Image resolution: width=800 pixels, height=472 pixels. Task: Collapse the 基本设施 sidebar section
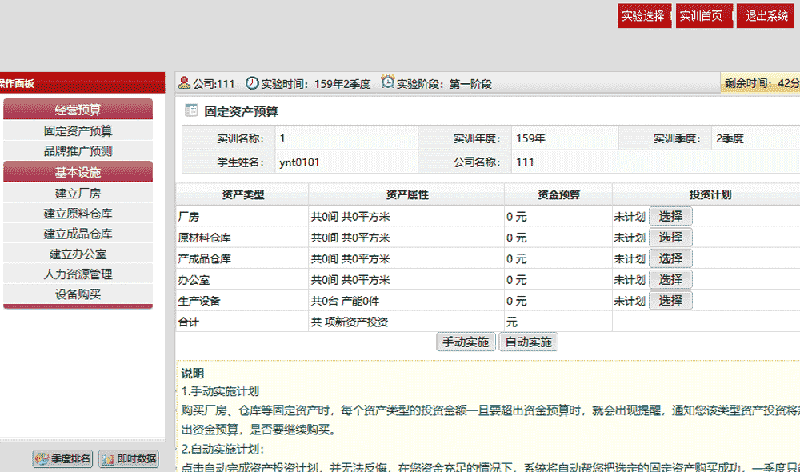[x=78, y=172]
